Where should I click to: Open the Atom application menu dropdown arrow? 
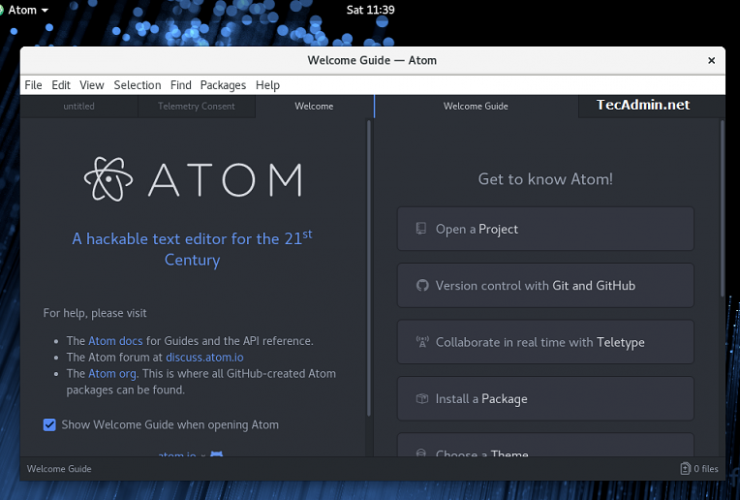click(45, 11)
